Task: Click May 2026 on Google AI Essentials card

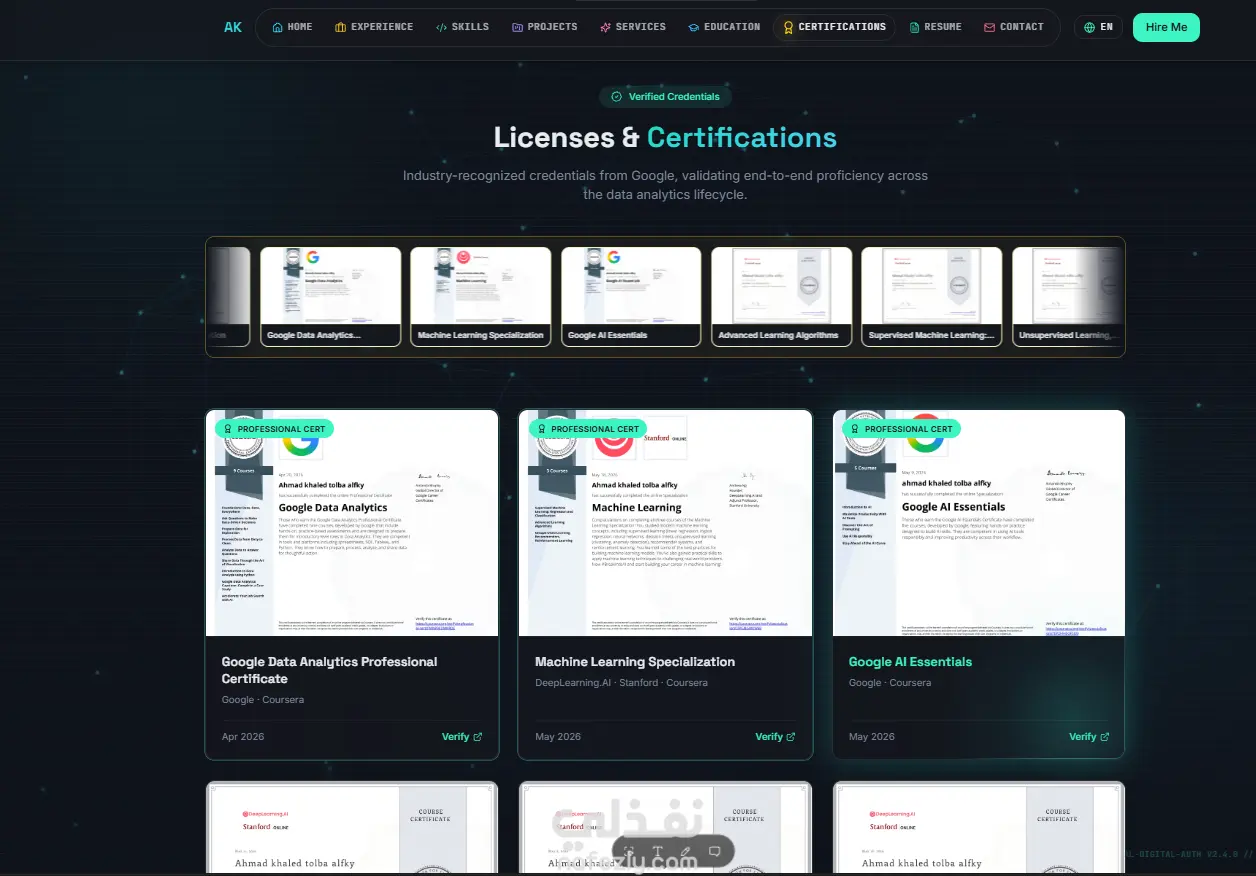Action: (x=872, y=737)
